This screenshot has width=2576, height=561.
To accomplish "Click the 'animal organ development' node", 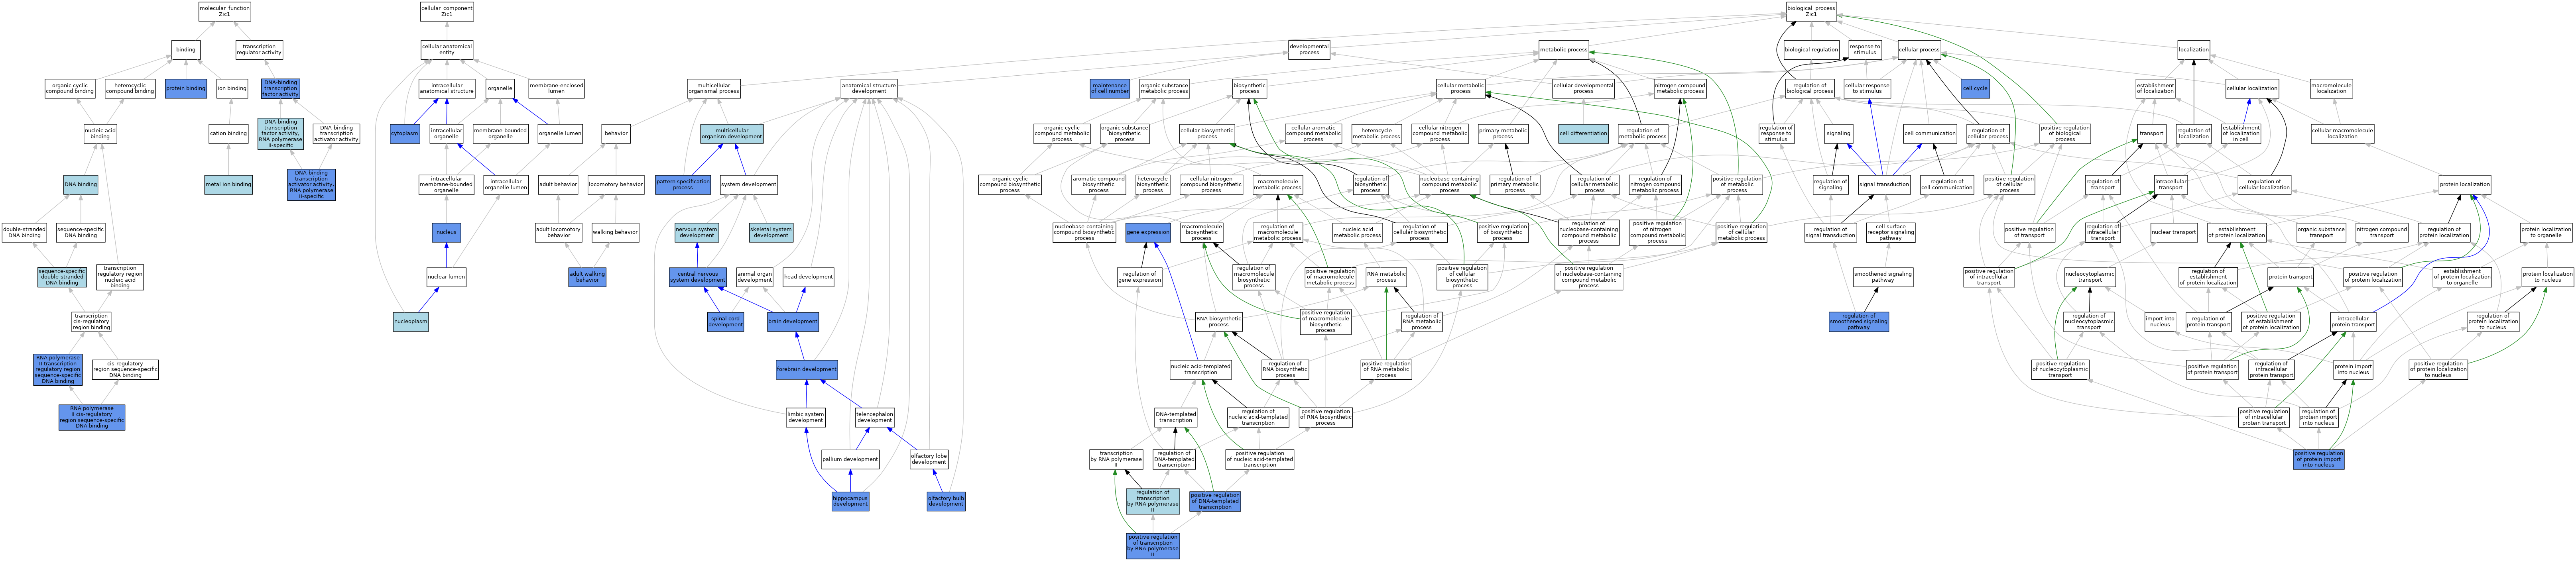I will click(755, 277).
